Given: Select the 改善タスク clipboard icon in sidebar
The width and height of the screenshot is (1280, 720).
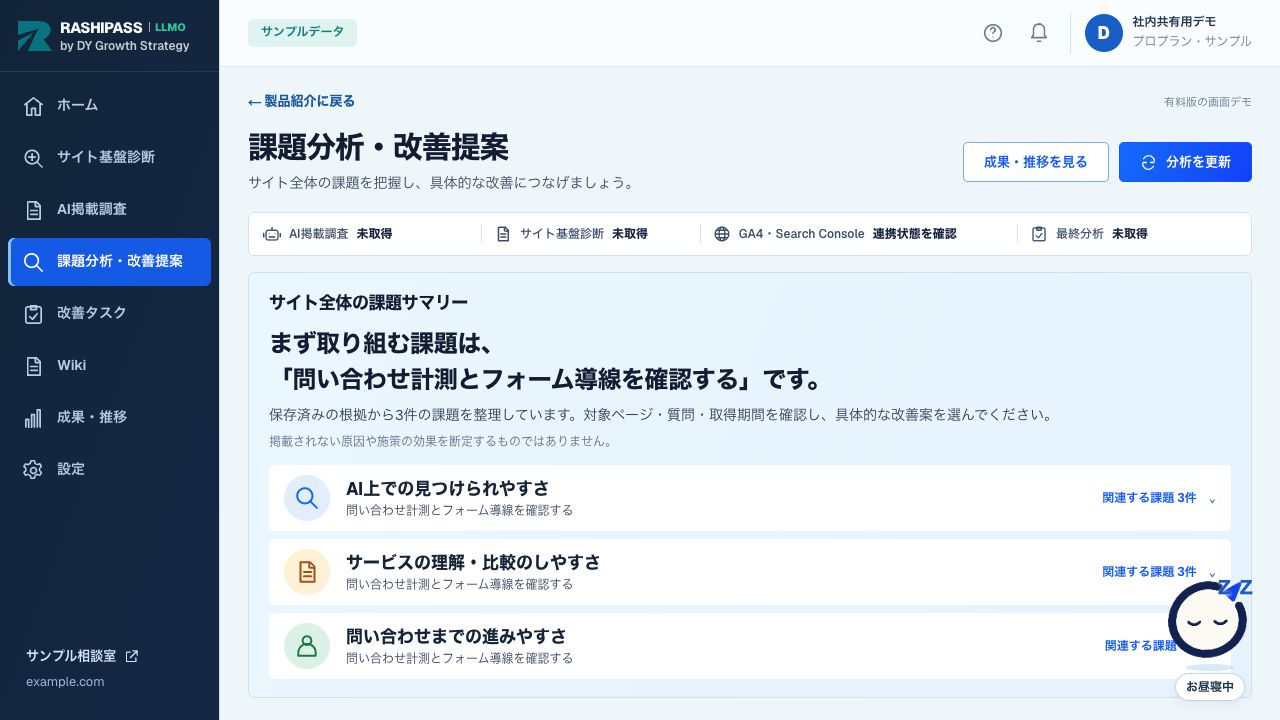Looking at the screenshot, I should click(x=33, y=314).
